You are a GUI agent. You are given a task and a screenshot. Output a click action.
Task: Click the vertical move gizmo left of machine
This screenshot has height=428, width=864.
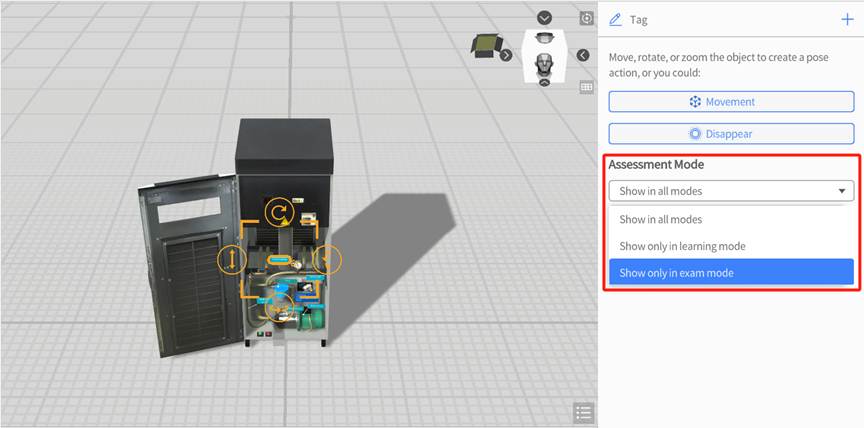click(231, 261)
